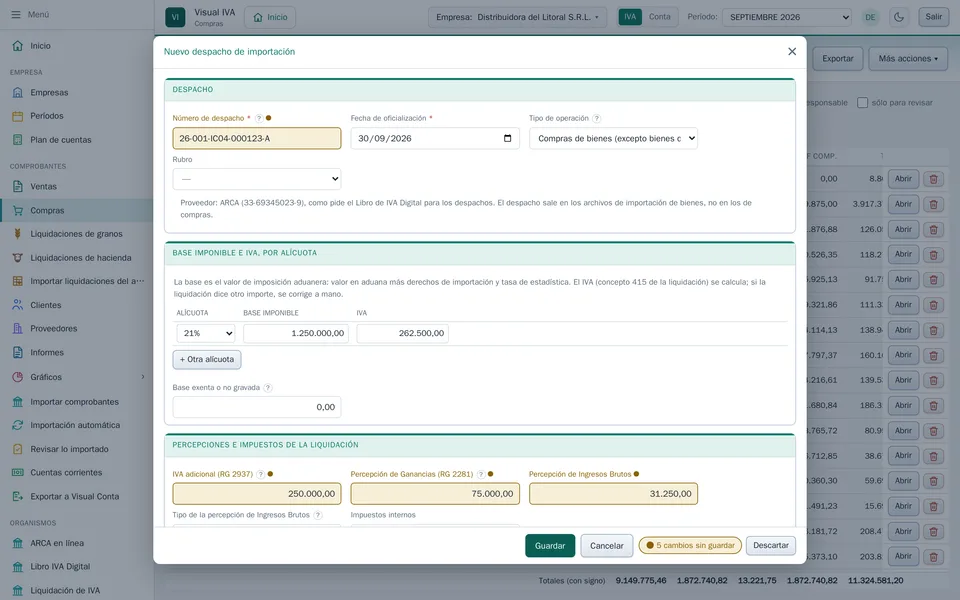Click the Número de despacho field
960x600 pixels.
257,138
